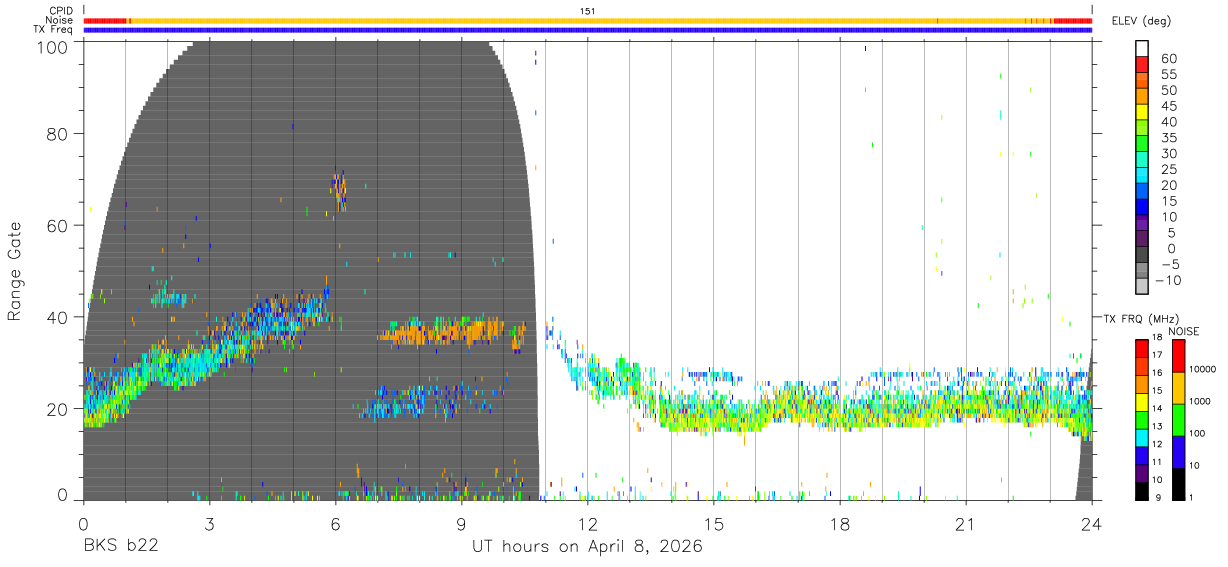This screenshot has width=1228, height=567.
Task: Click the black bottom swatch of TX FRQ bar
Action: pos(1142,489)
